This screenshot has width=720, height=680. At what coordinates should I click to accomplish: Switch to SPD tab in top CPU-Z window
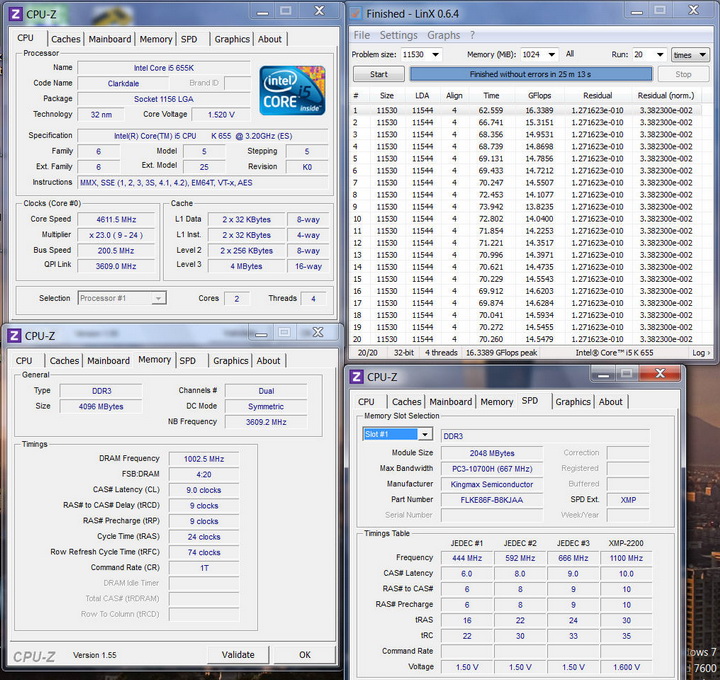click(x=189, y=39)
